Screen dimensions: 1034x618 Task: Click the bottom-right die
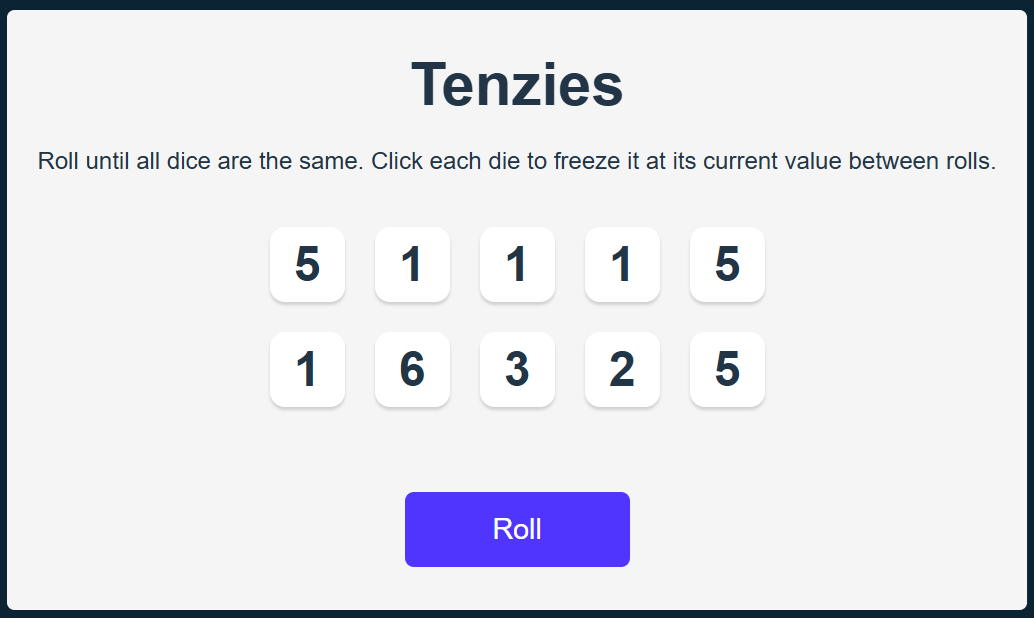tap(727, 369)
